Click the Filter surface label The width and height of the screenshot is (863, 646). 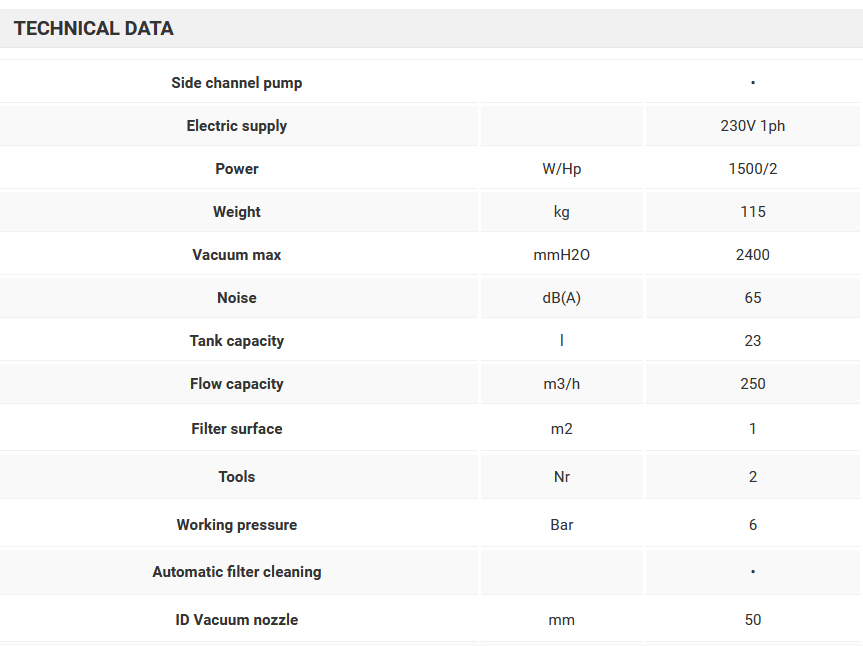point(237,429)
